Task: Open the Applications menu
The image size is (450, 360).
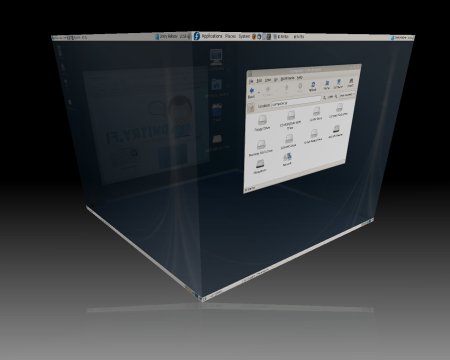Action: click(x=212, y=36)
